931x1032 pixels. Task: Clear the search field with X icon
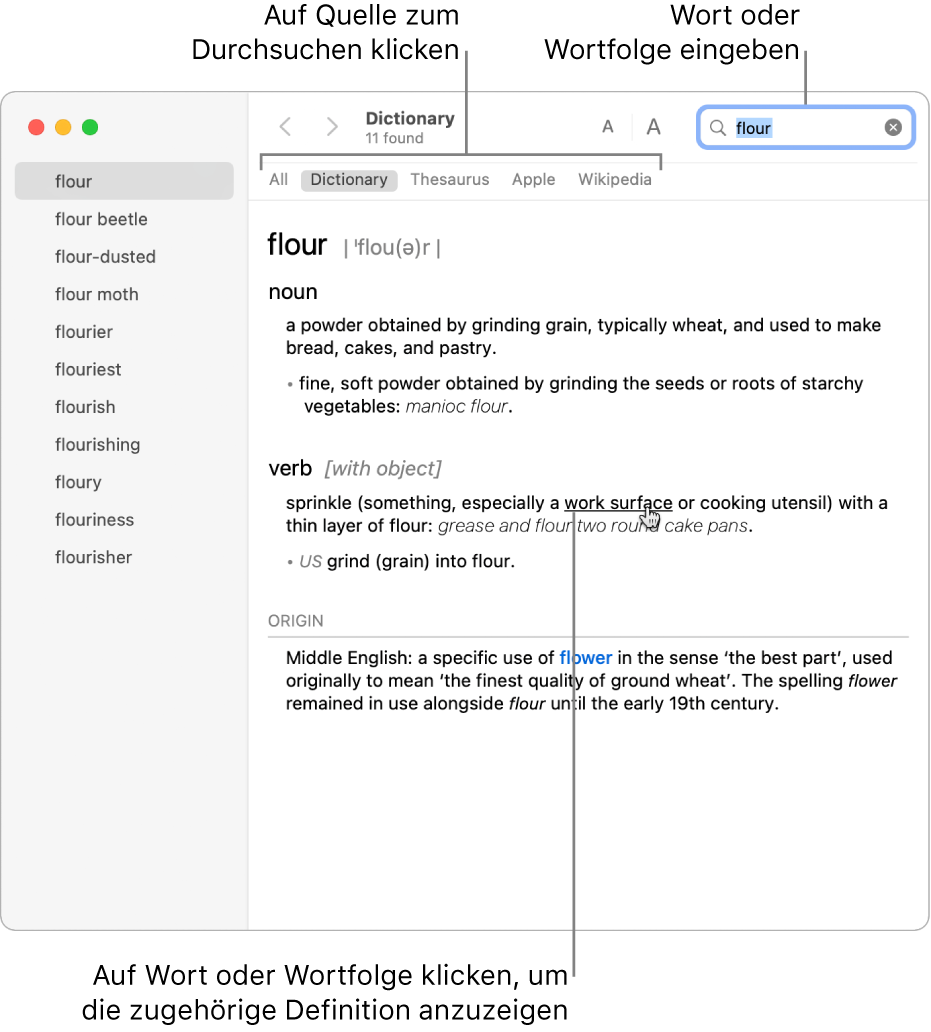pyautogui.click(x=893, y=128)
